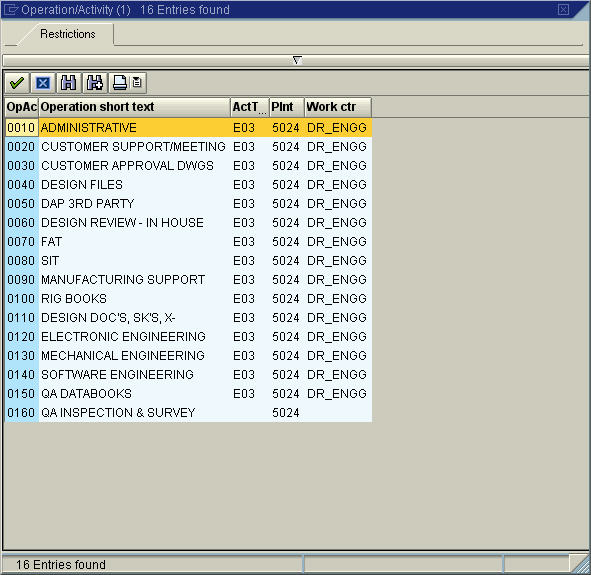Select QA DATABOOKS row
Image resolution: width=591 pixels, height=575 pixels.
pos(188,394)
